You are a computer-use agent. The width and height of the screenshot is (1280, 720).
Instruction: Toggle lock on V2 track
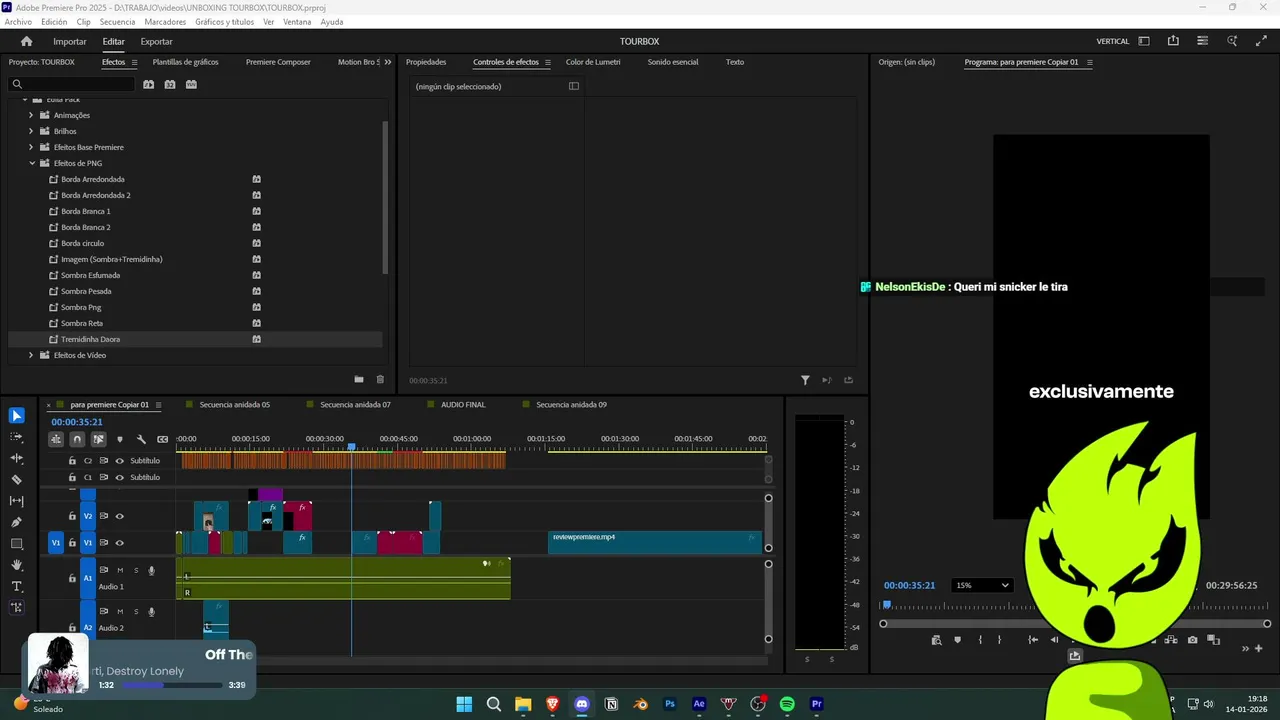[72, 516]
